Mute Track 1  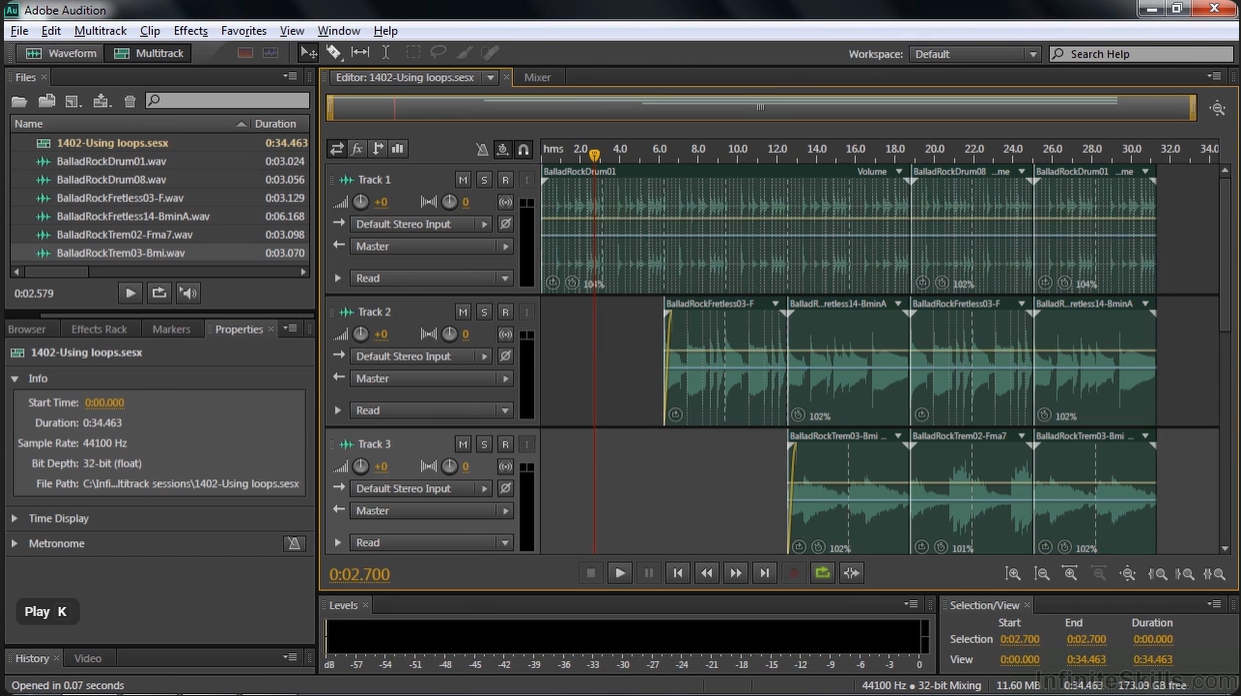point(462,180)
